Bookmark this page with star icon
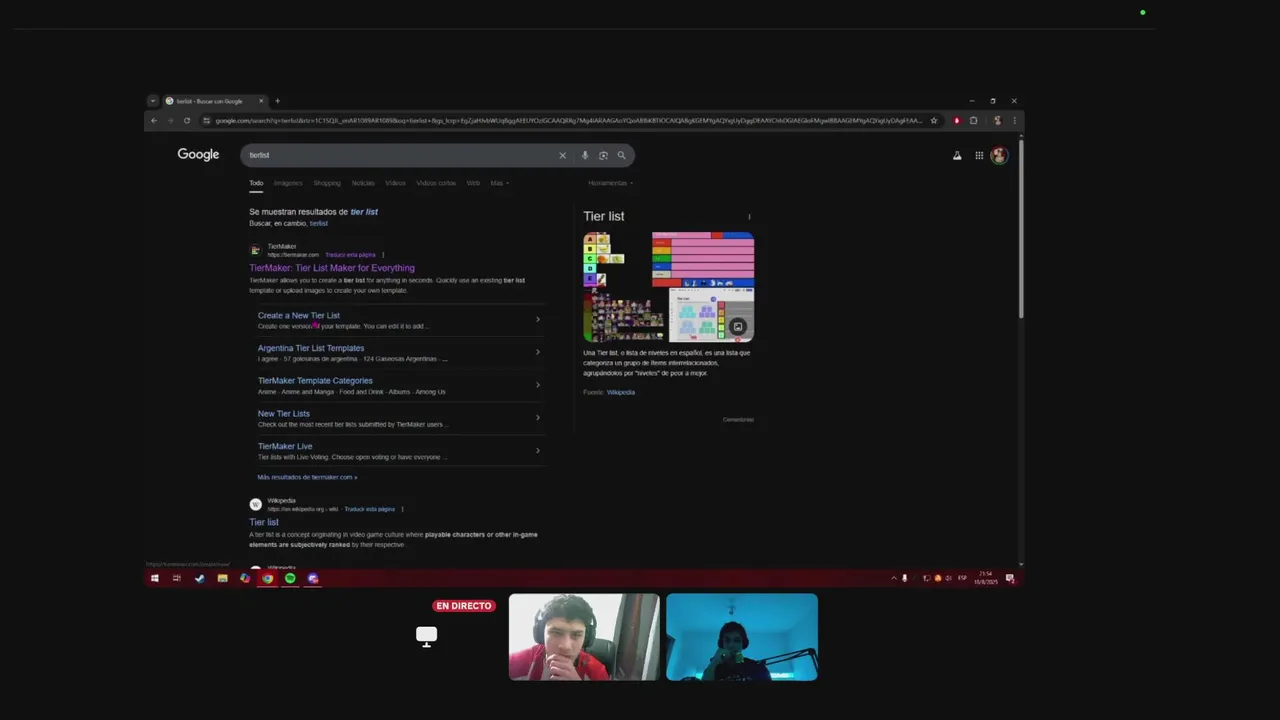1280x720 pixels. (x=934, y=121)
